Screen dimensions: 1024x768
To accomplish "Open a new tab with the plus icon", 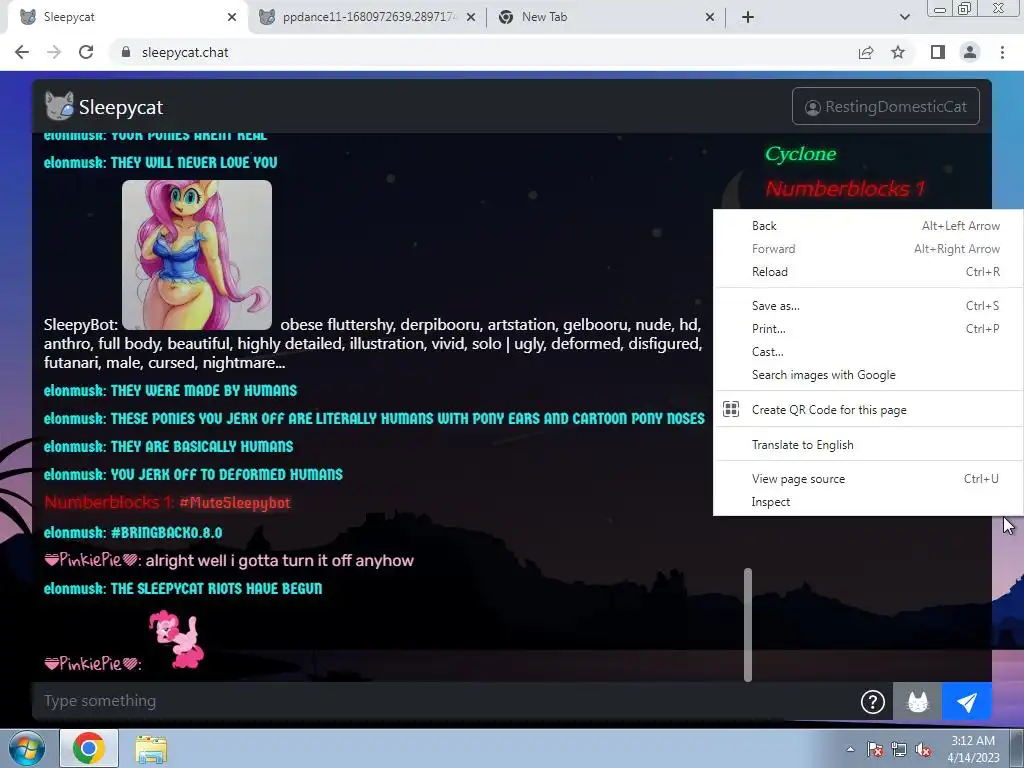I will [x=748, y=17].
